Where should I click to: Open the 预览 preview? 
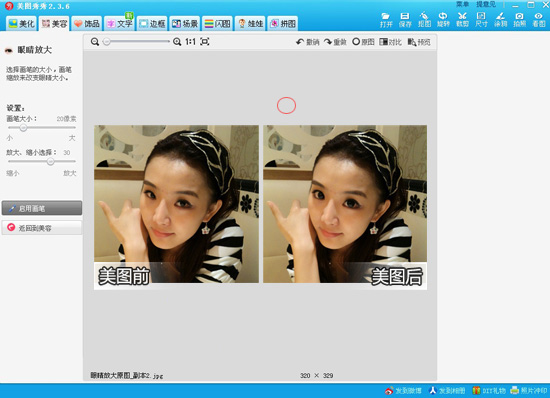coord(419,42)
